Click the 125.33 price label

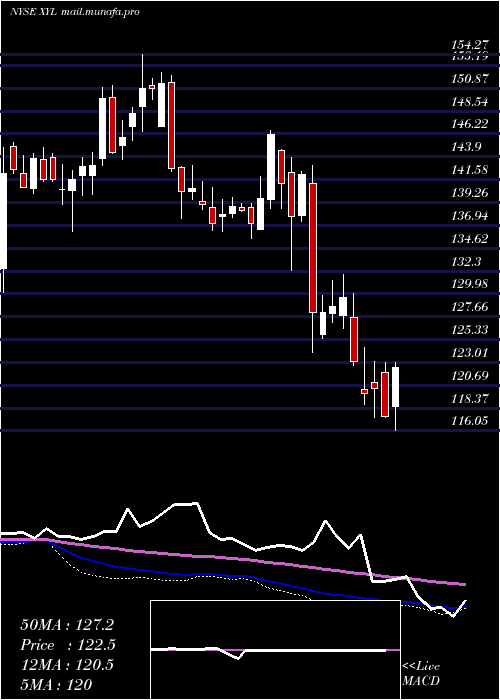[469, 331]
